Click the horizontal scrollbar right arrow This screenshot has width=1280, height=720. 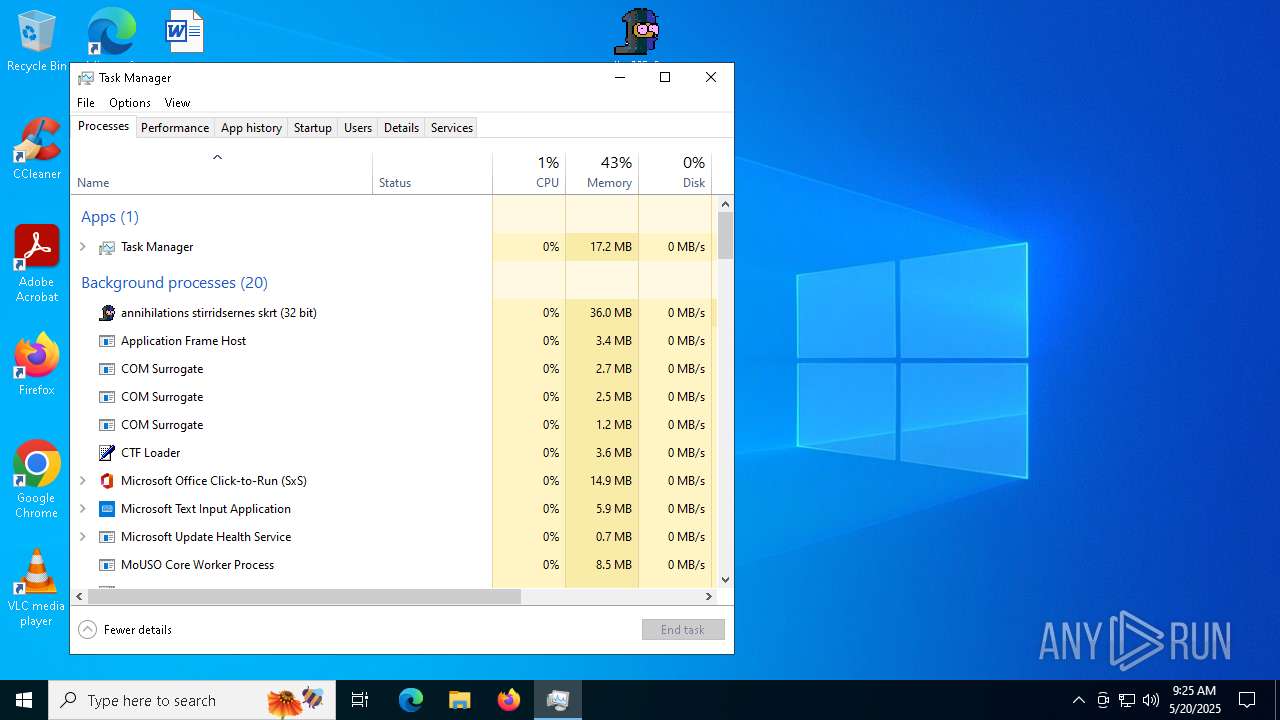click(x=709, y=596)
